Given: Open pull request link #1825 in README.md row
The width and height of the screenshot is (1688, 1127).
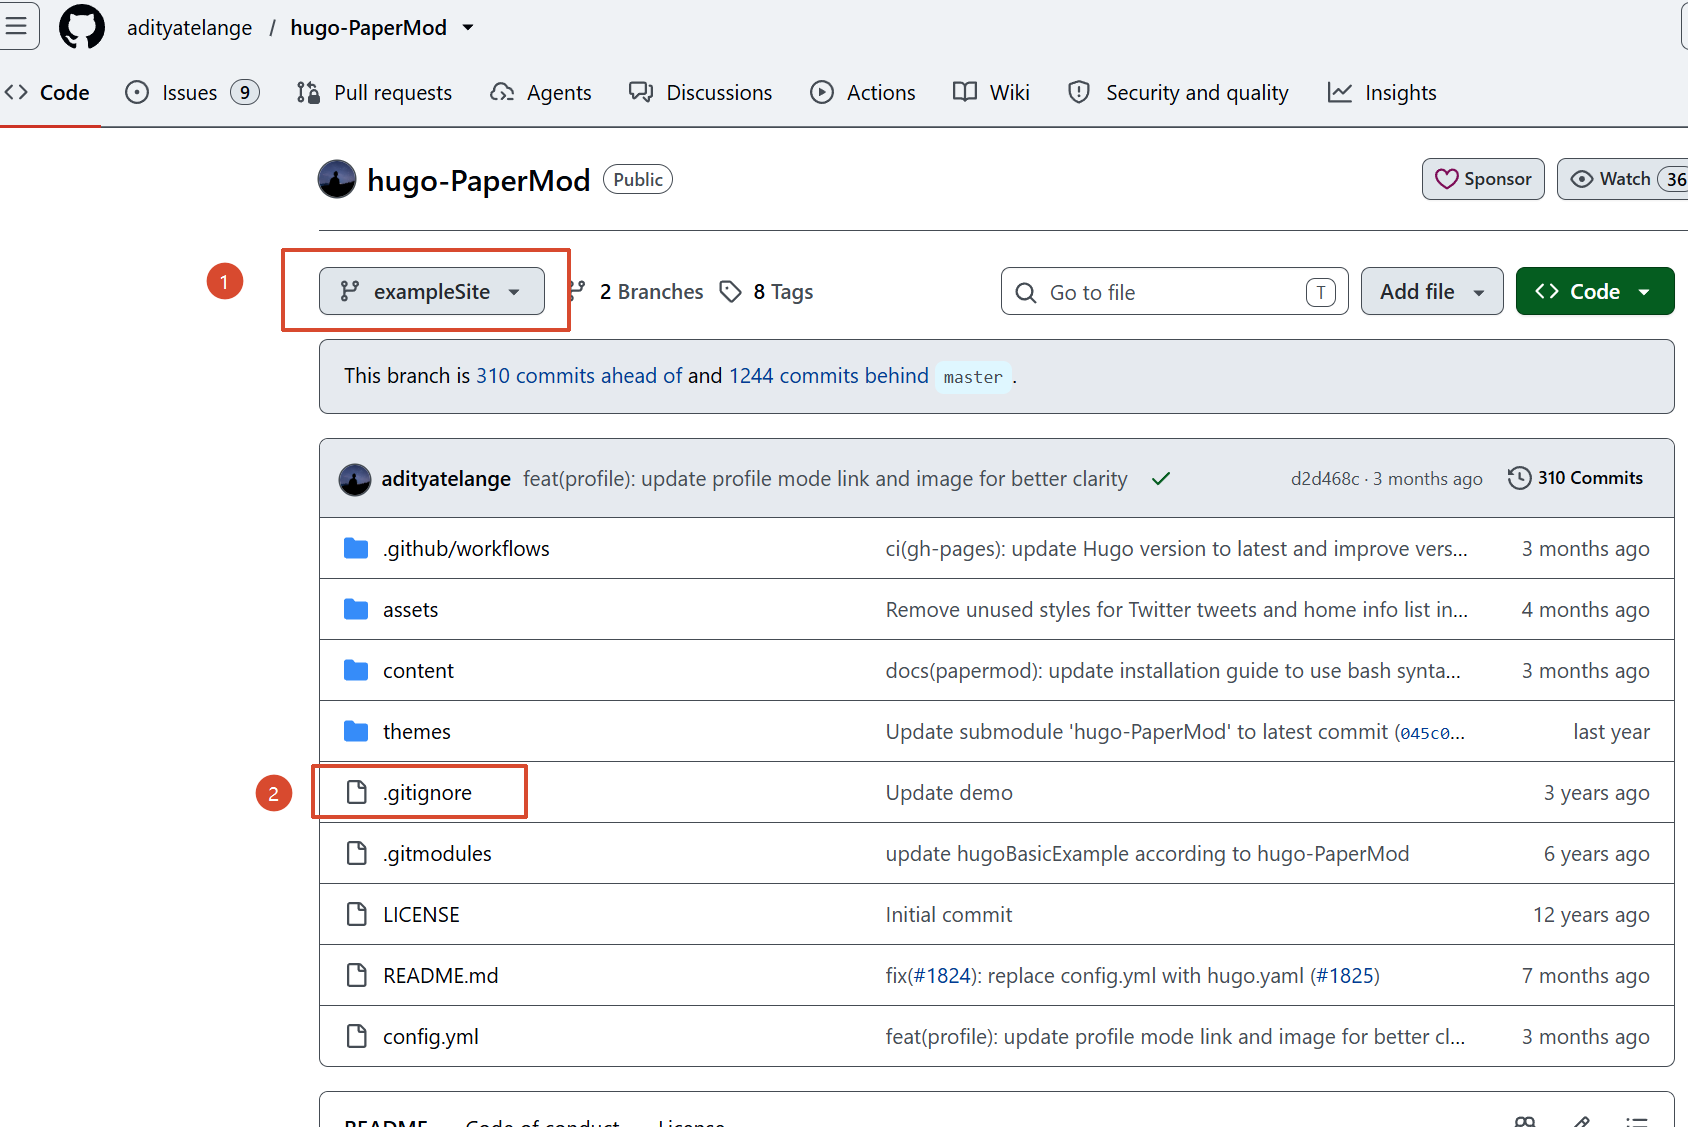Looking at the screenshot, I should coord(1345,976).
